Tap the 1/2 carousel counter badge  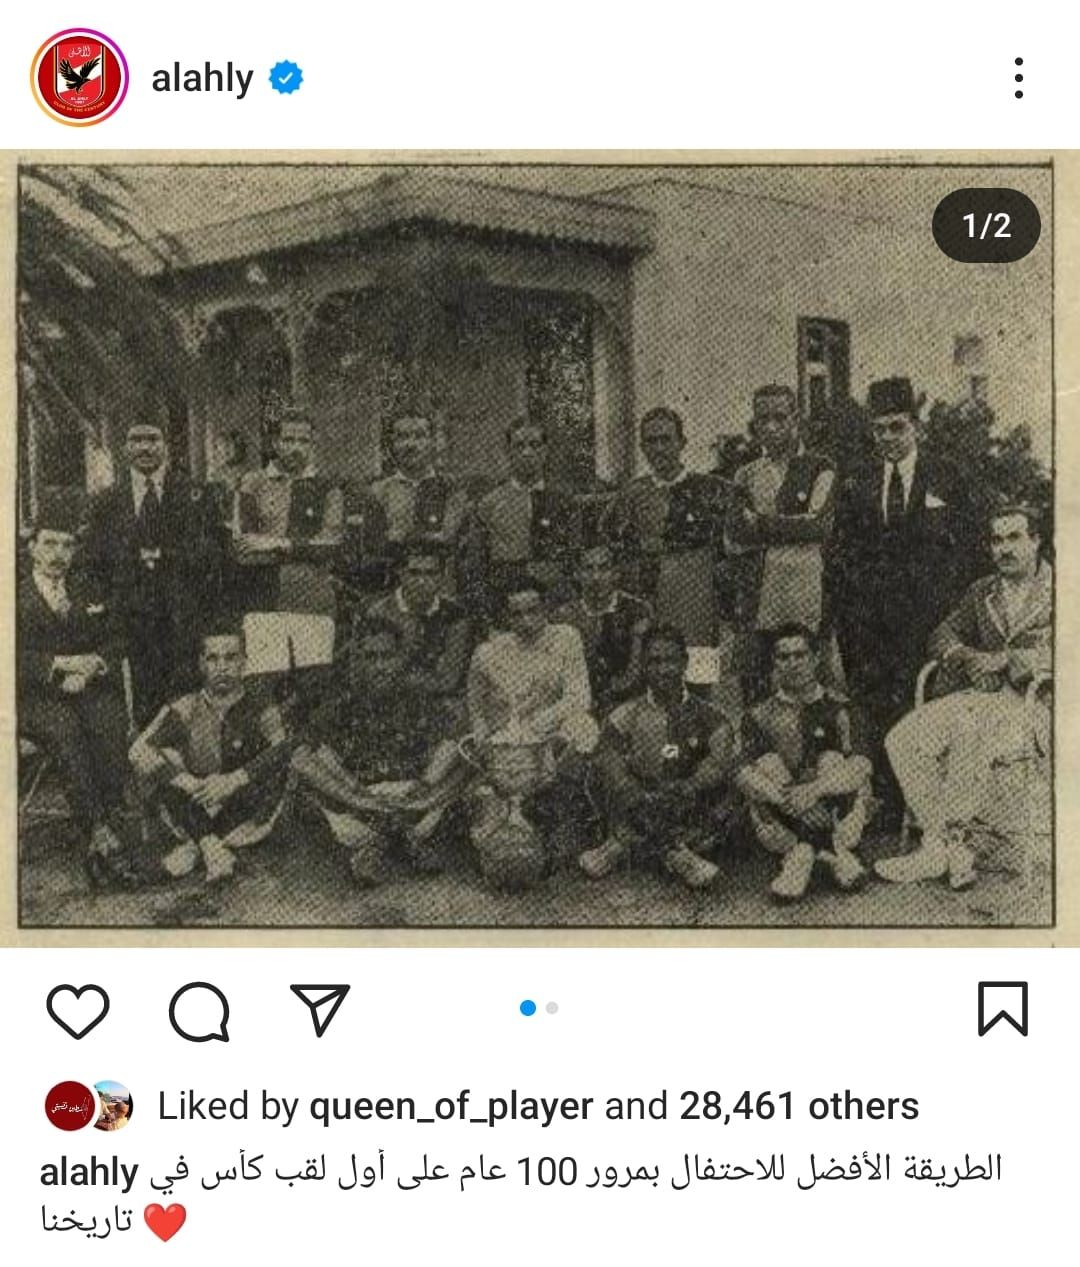[986, 225]
